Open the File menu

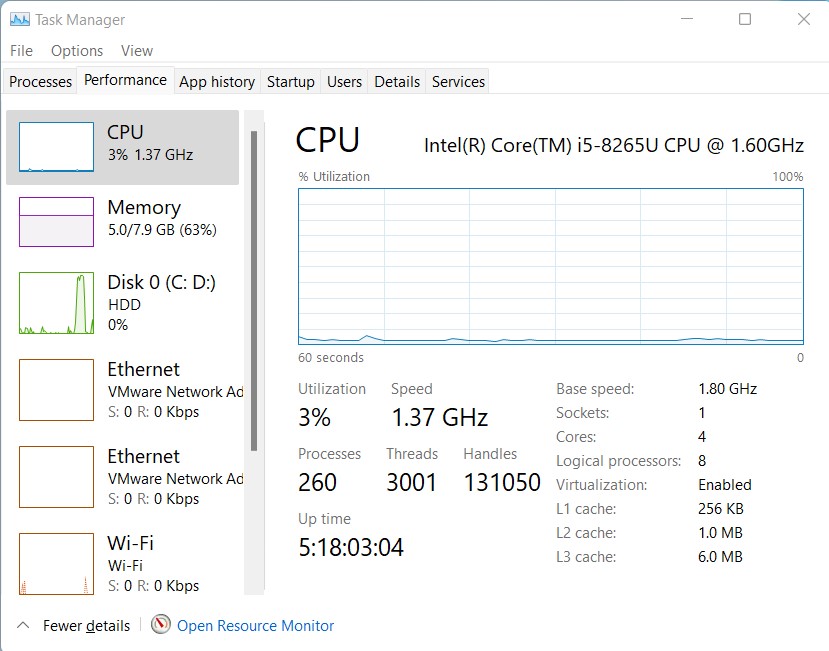click(x=20, y=50)
